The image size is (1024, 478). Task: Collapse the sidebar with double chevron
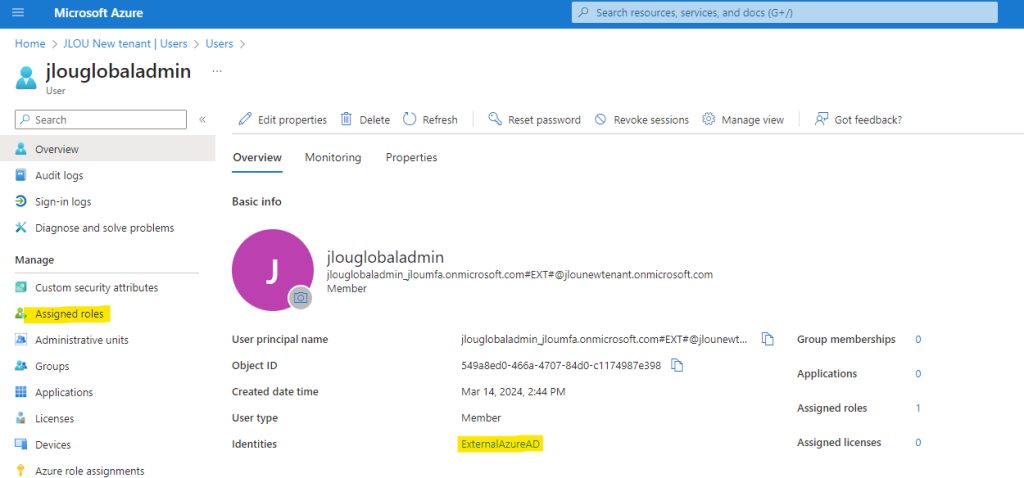click(x=202, y=120)
